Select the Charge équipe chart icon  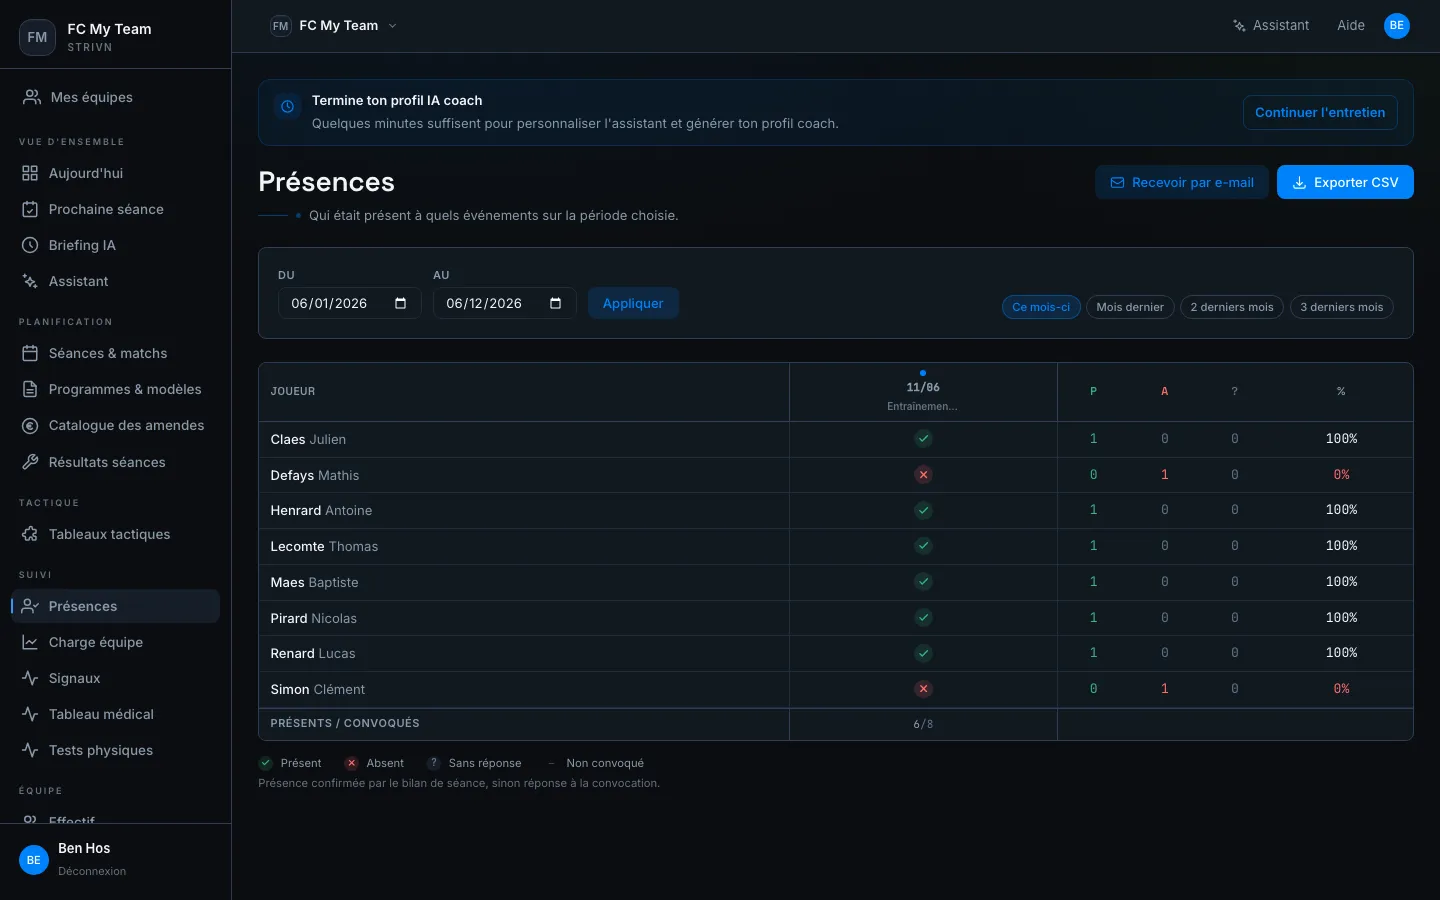coord(30,642)
